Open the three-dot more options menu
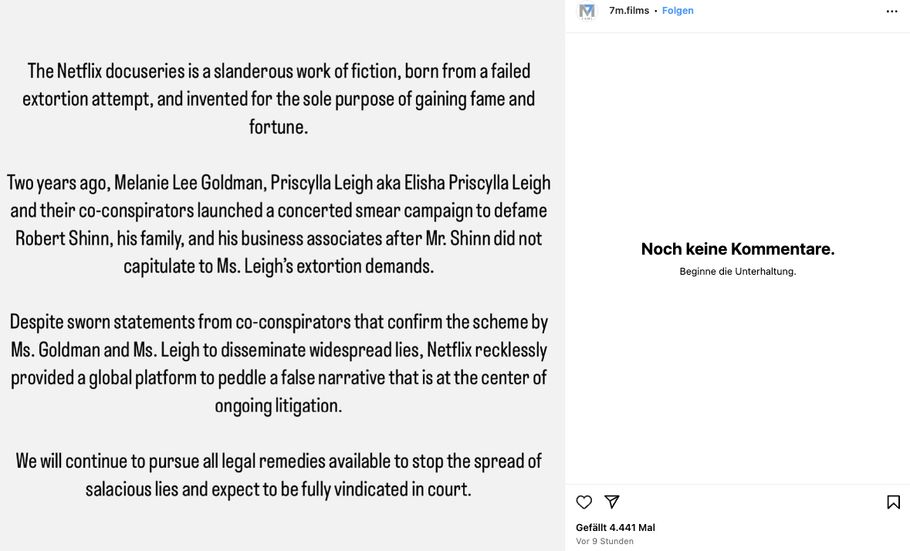 pos(892,11)
